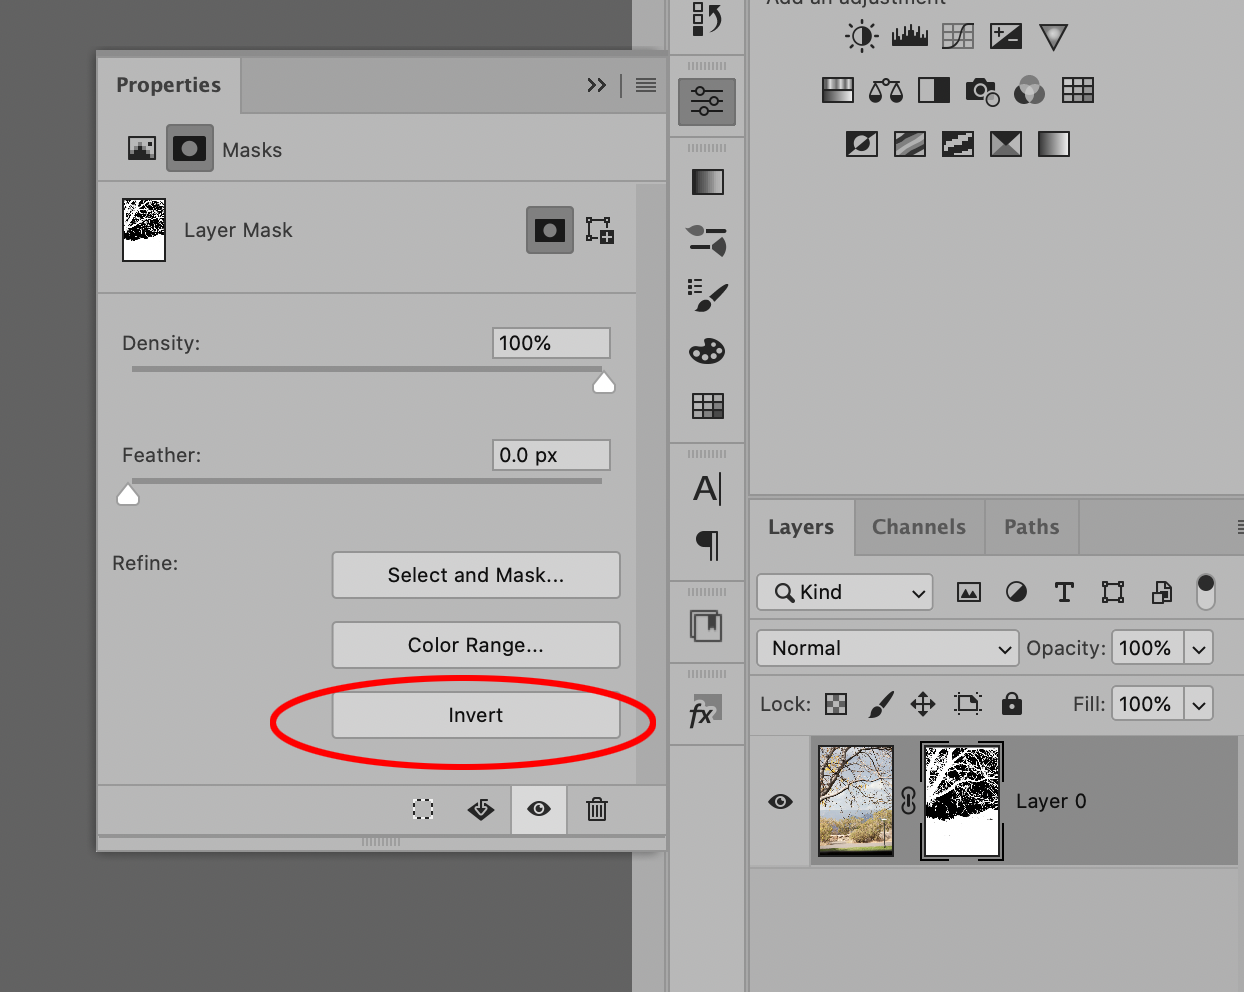Open the Kind filter dropdown
1244x992 pixels.
pyautogui.click(x=844, y=592)
